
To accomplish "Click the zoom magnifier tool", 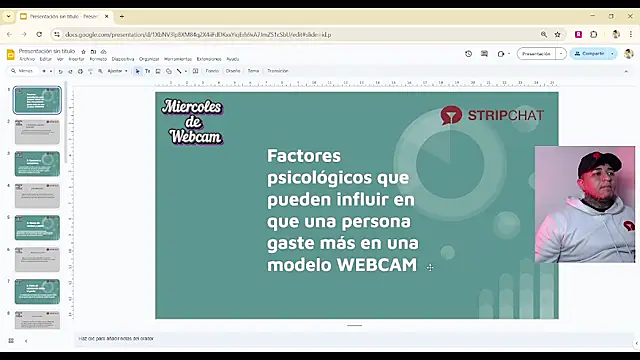I will pyautogui.click(x=100, y=71).
